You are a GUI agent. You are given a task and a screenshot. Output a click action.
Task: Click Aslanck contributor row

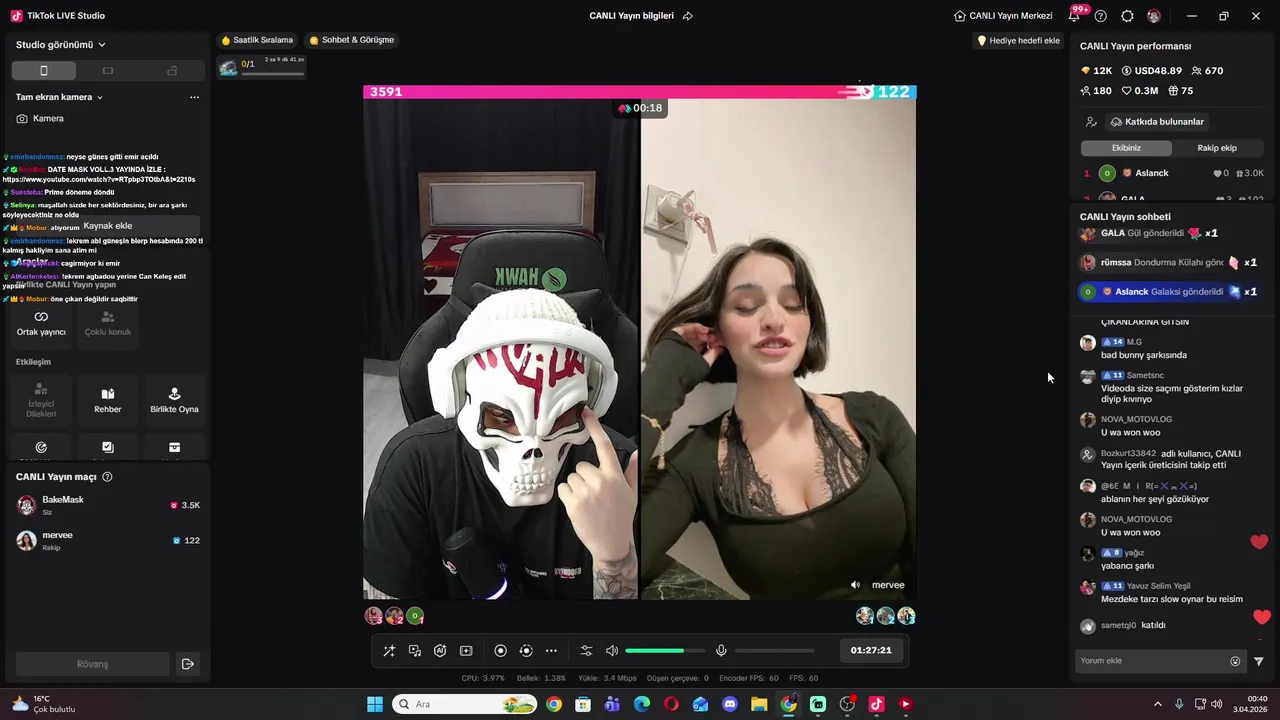pos(1172,173)
